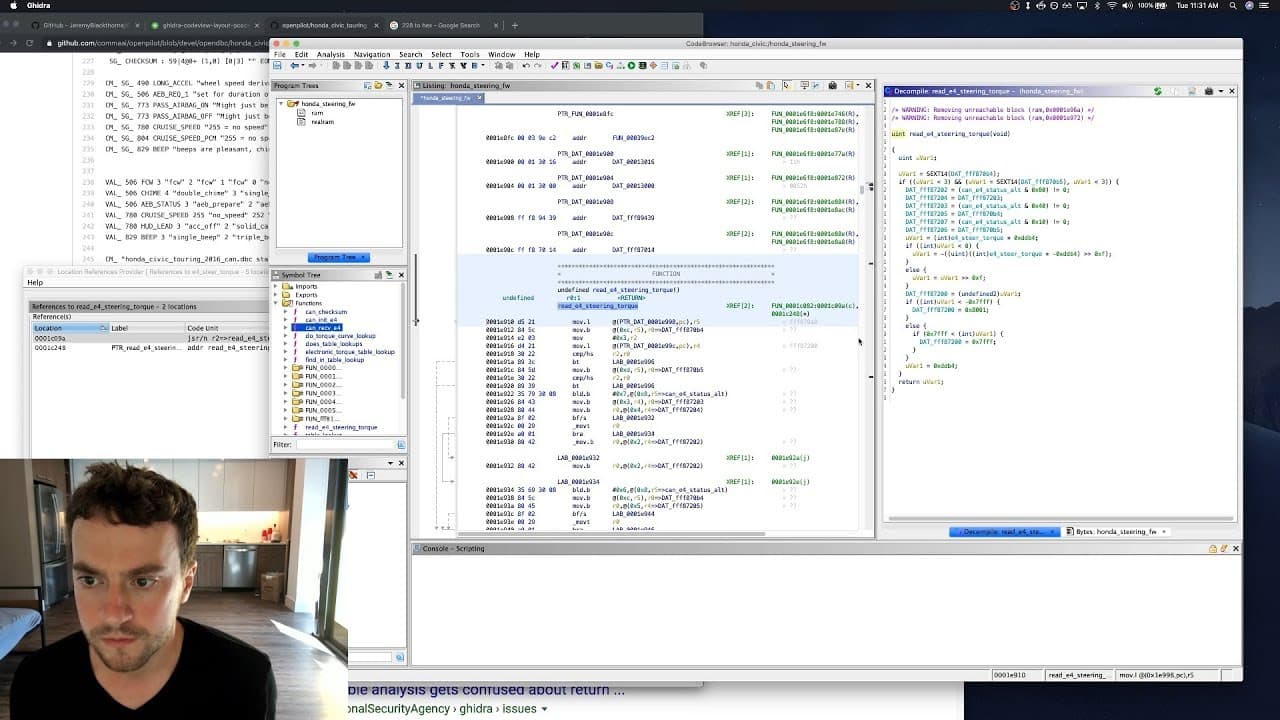Click the back navigation arrow in toolbar
This screenshot has height=720, width=1280.
(294, 65)
